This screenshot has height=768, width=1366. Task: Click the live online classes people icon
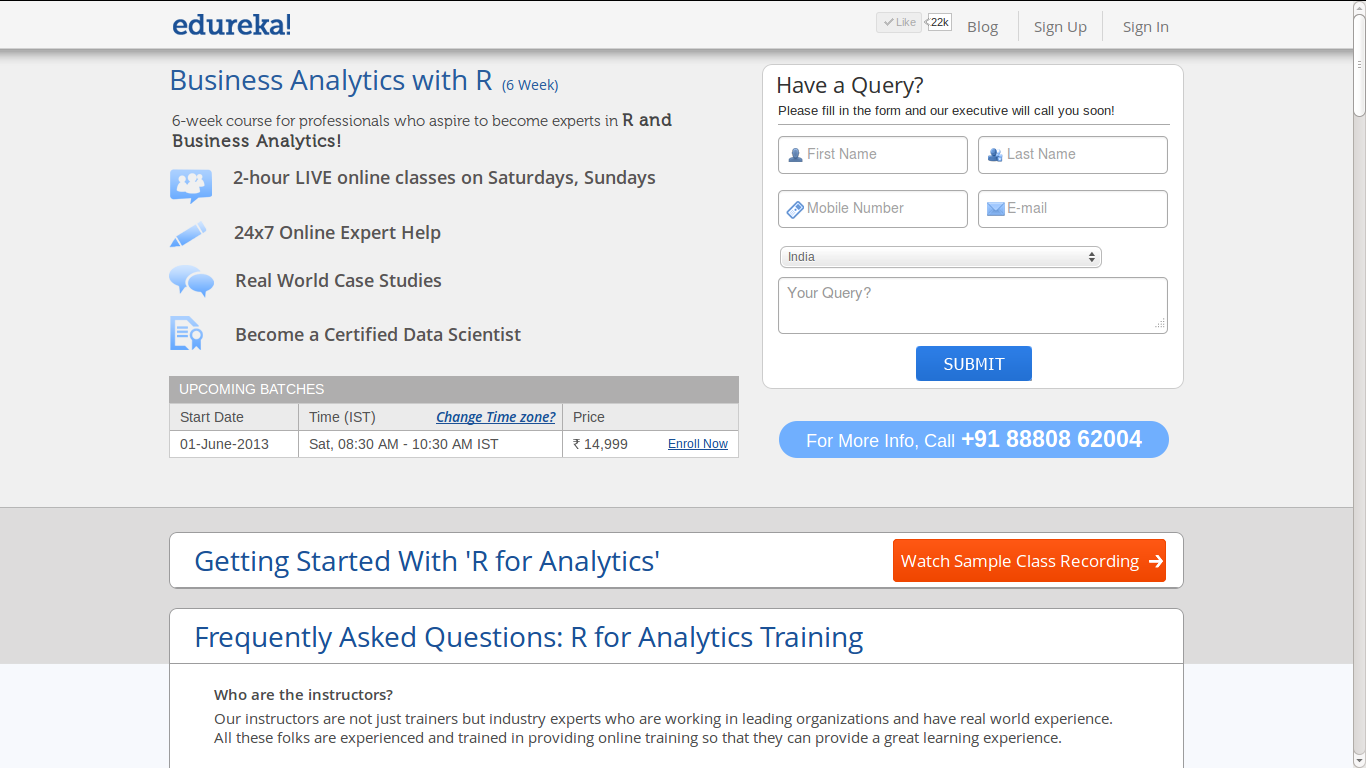pos(190,184)
